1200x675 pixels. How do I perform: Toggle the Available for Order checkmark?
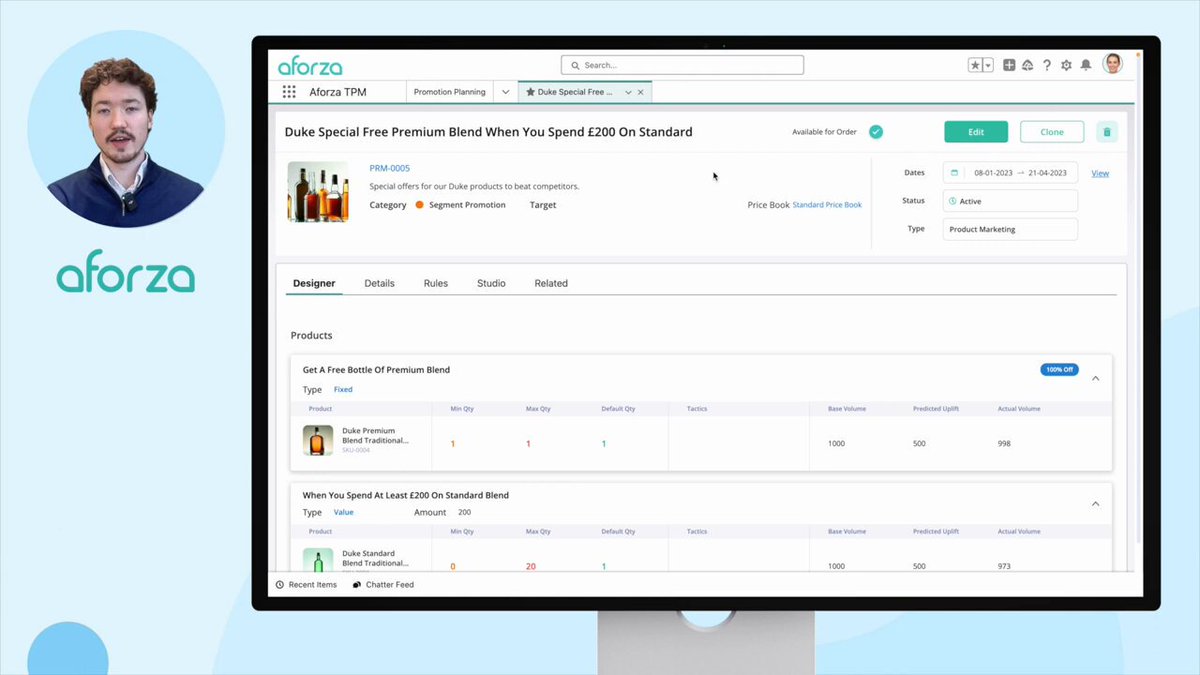click(875, 132)
